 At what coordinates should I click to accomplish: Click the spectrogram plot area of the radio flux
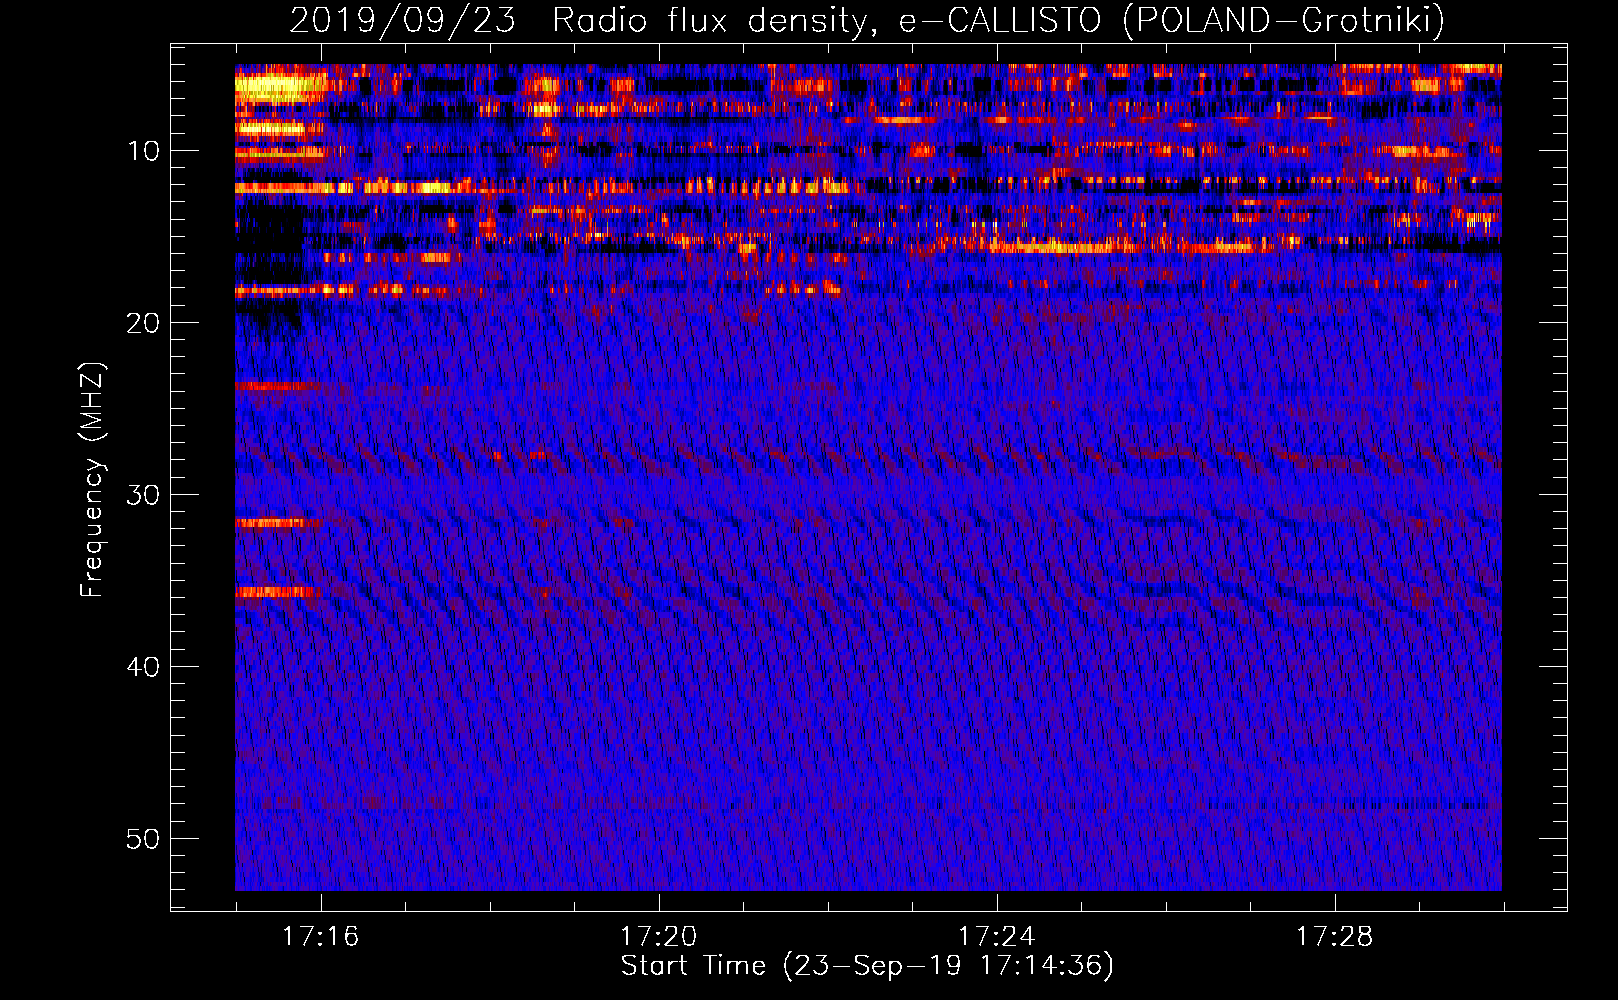point(868,477)
